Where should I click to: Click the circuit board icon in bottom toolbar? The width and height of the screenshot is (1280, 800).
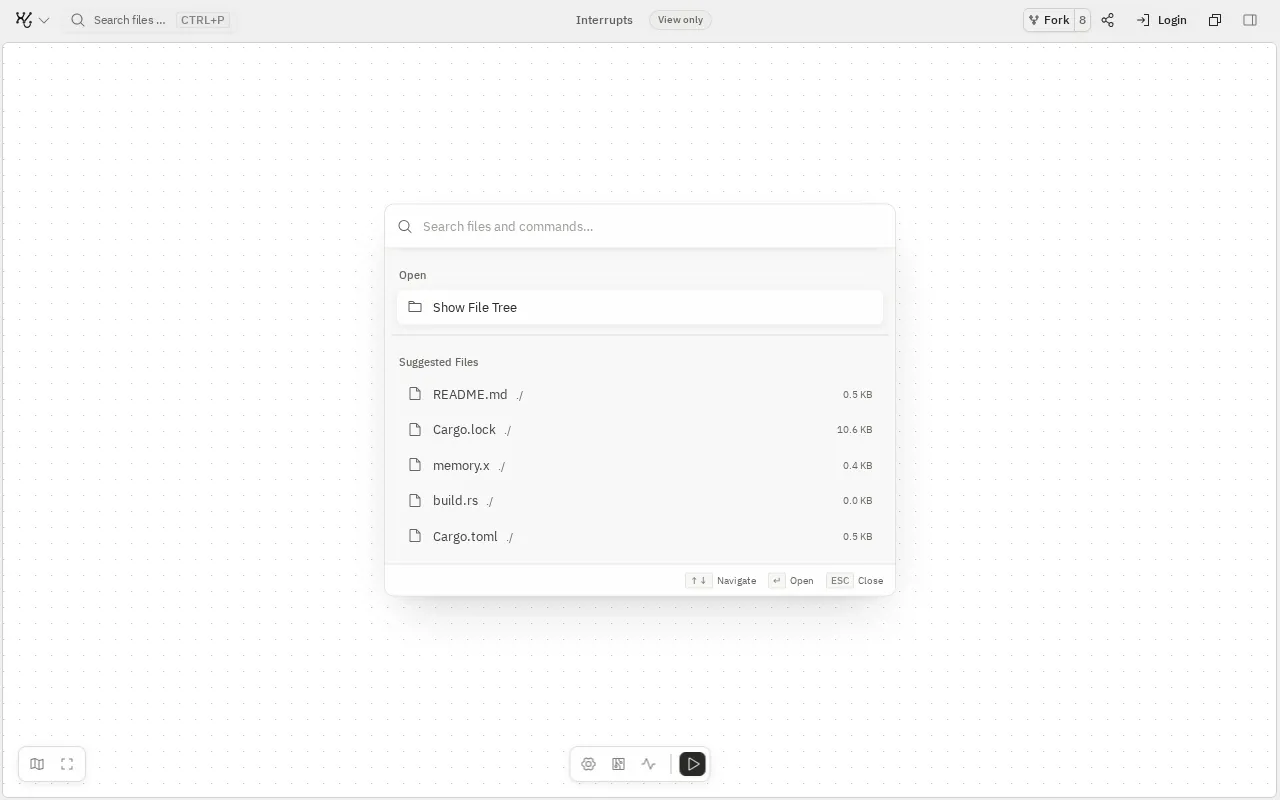618,764
